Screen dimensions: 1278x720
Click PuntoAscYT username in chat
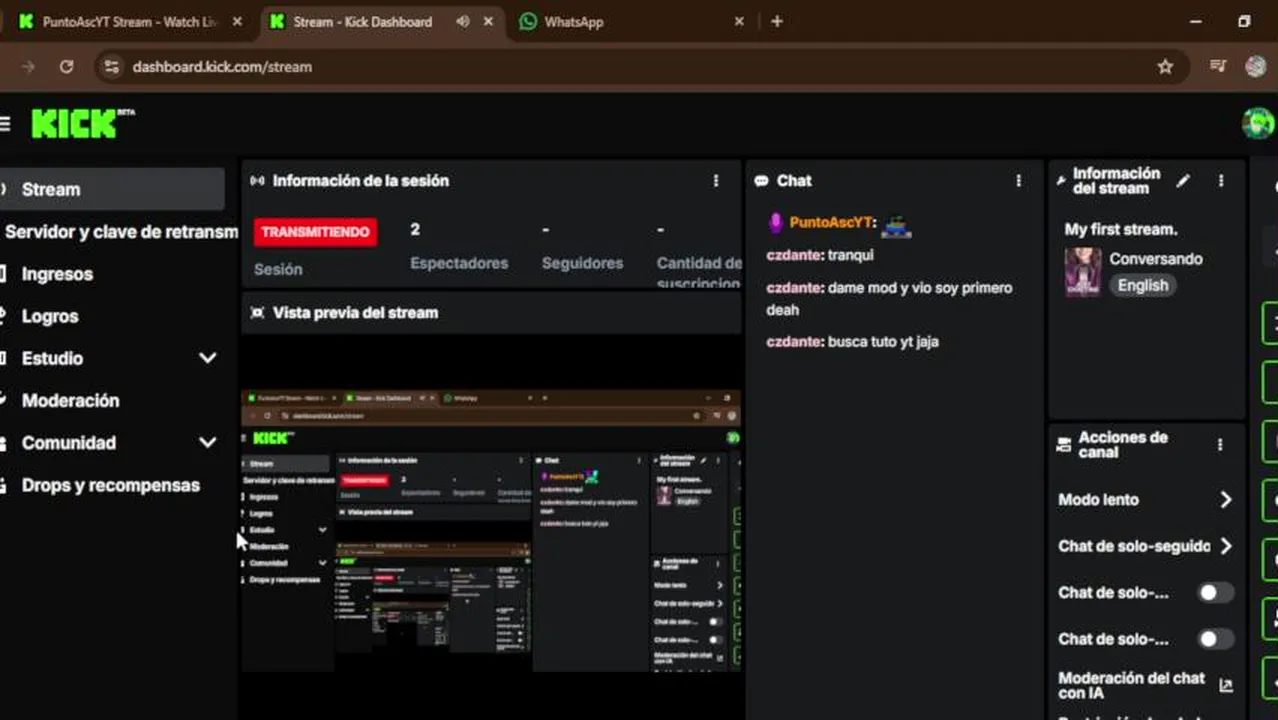click(x=832, y=223)
